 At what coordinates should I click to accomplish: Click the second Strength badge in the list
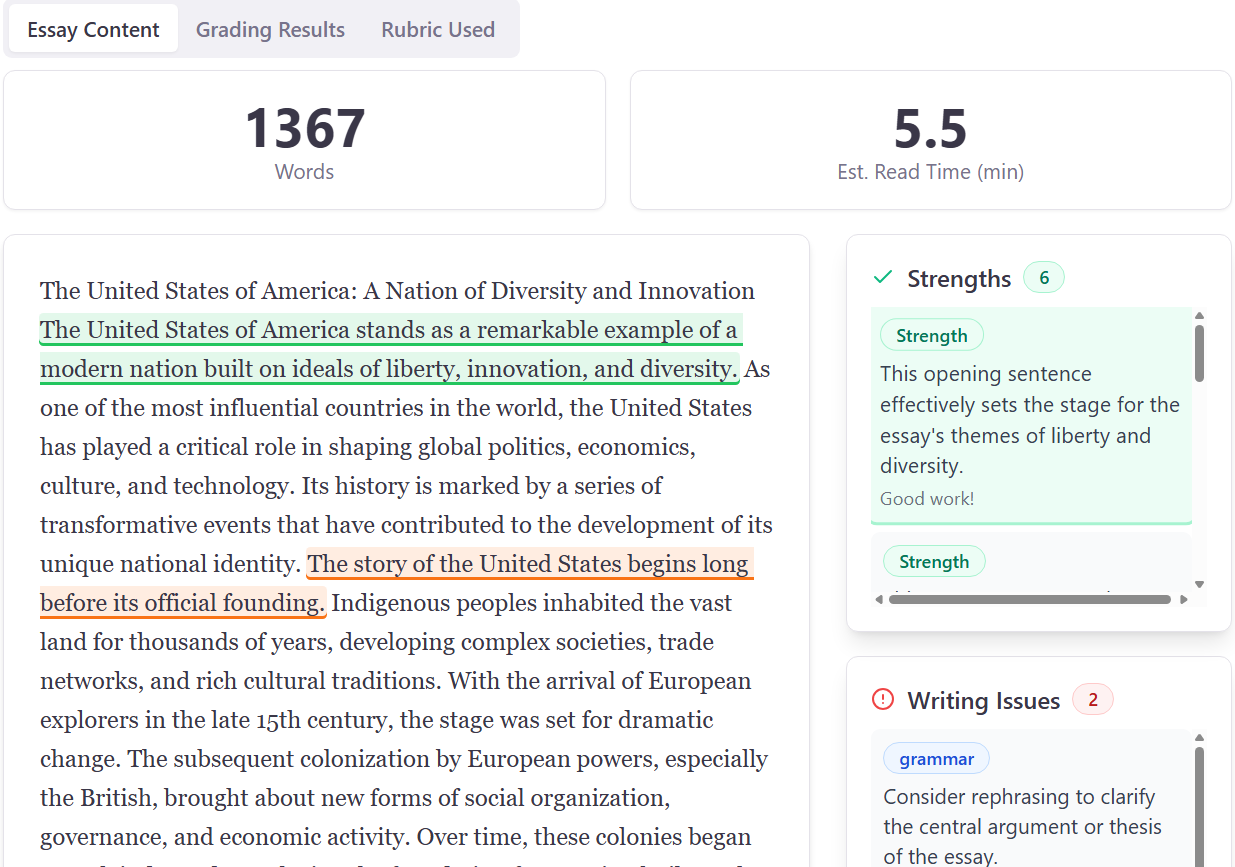tap(933, 561)
